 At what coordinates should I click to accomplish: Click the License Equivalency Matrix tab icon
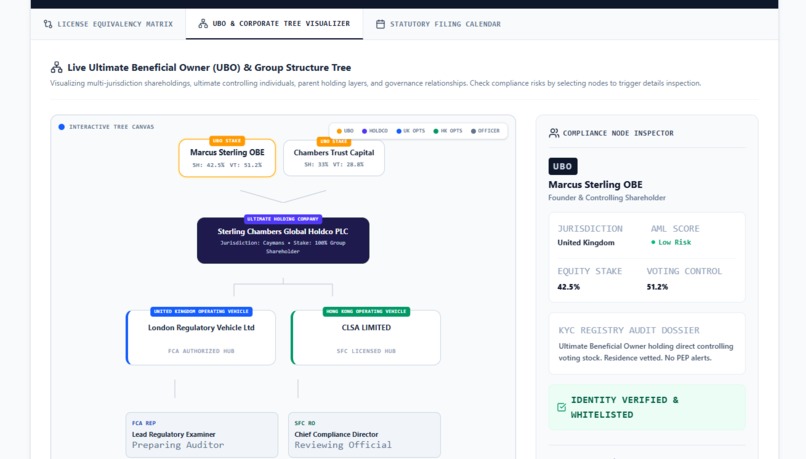(48, 24)
